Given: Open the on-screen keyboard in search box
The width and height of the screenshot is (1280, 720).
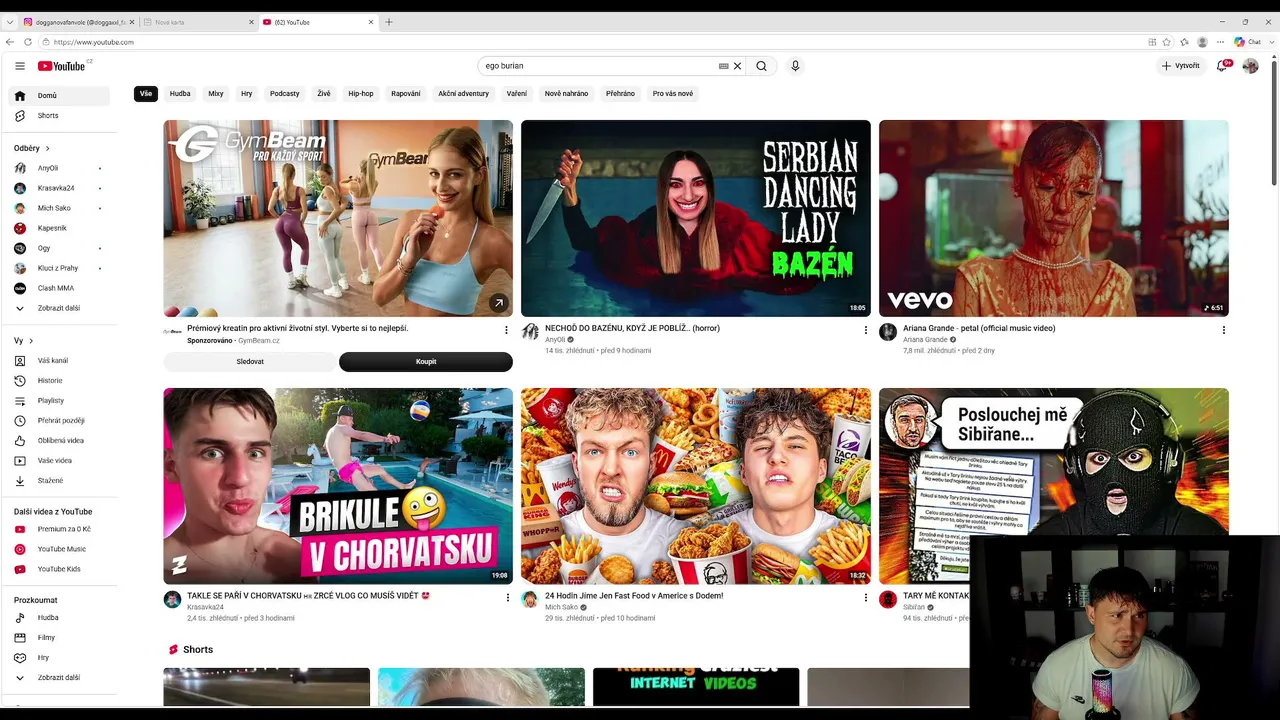Looking at the screenshot, I should click(723, 66).
